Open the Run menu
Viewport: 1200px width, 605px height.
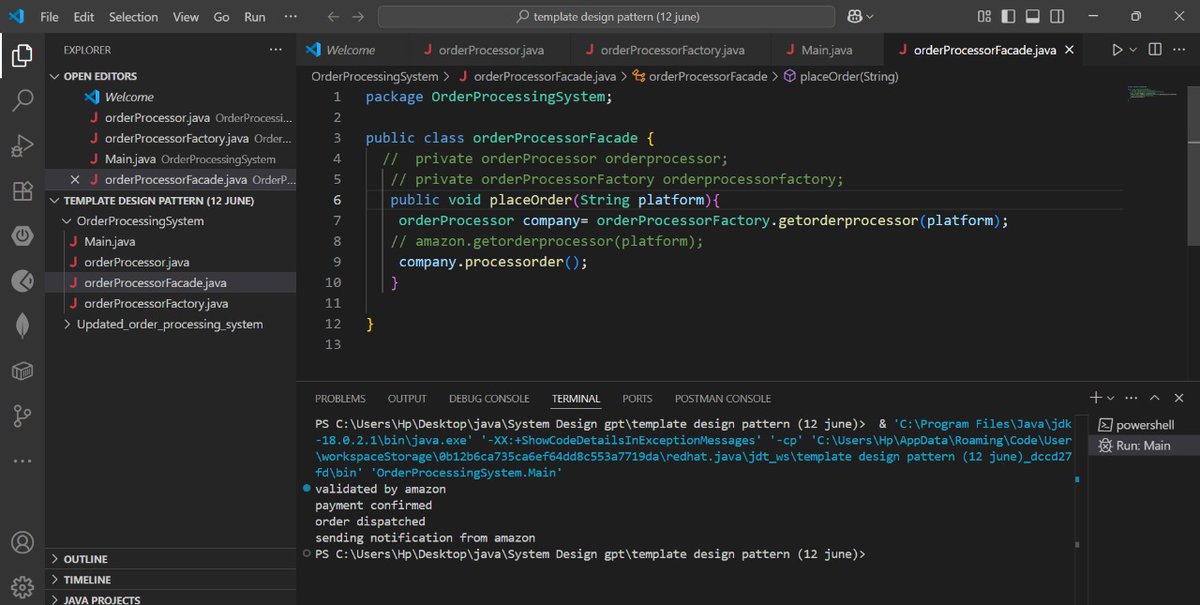point(255,17)
